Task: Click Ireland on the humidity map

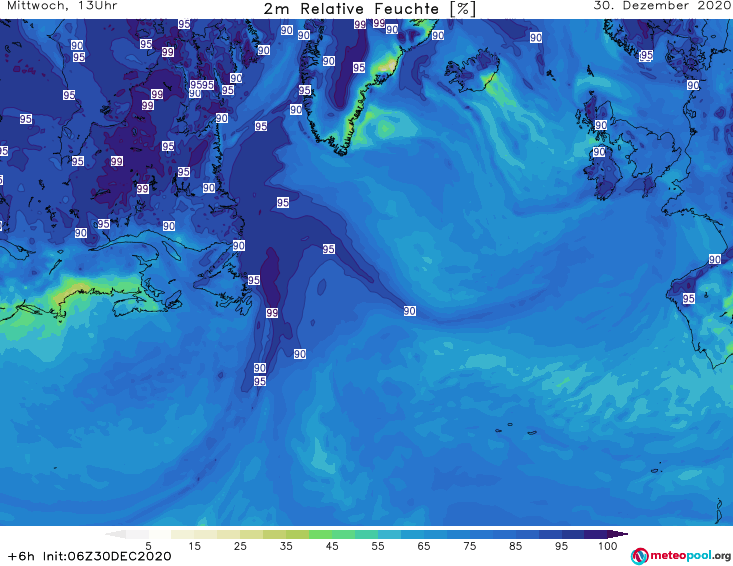Action: click(603, 176)
